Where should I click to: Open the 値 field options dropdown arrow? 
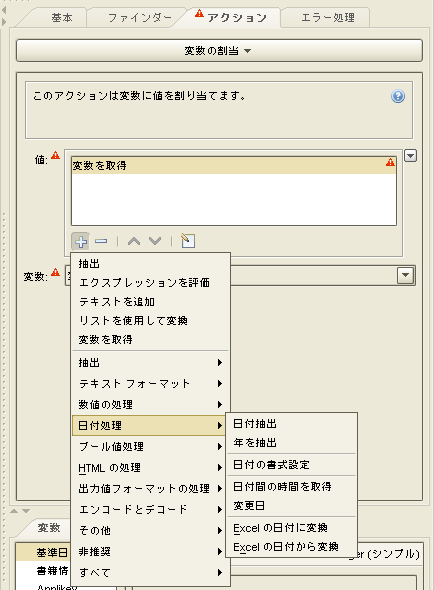(410, 155)
